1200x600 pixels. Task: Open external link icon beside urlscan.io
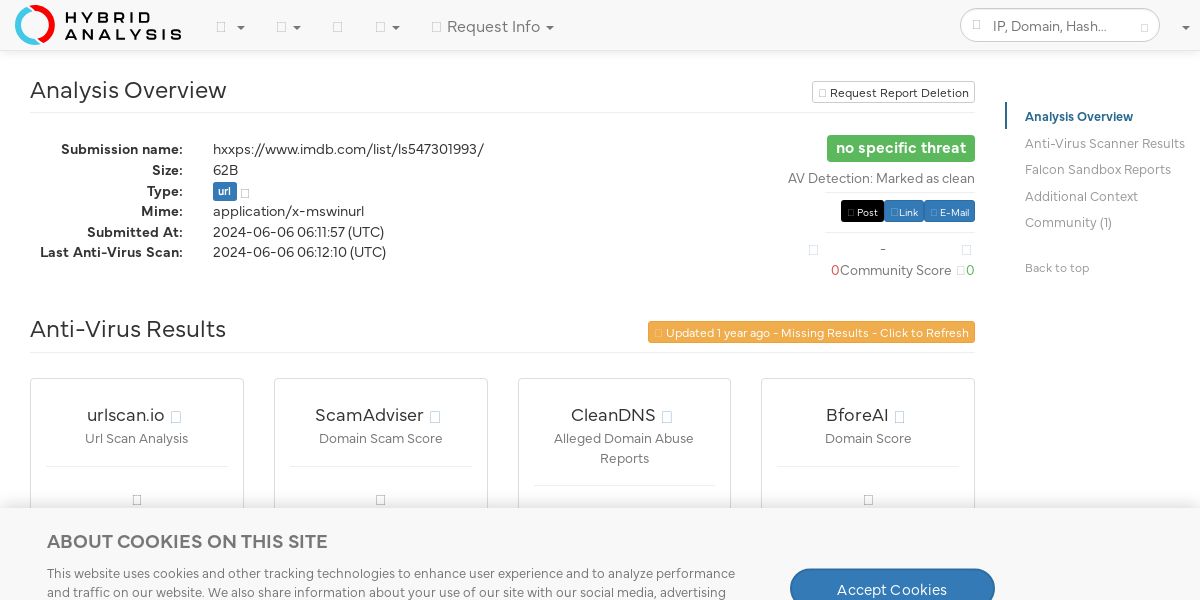(176, 417)
